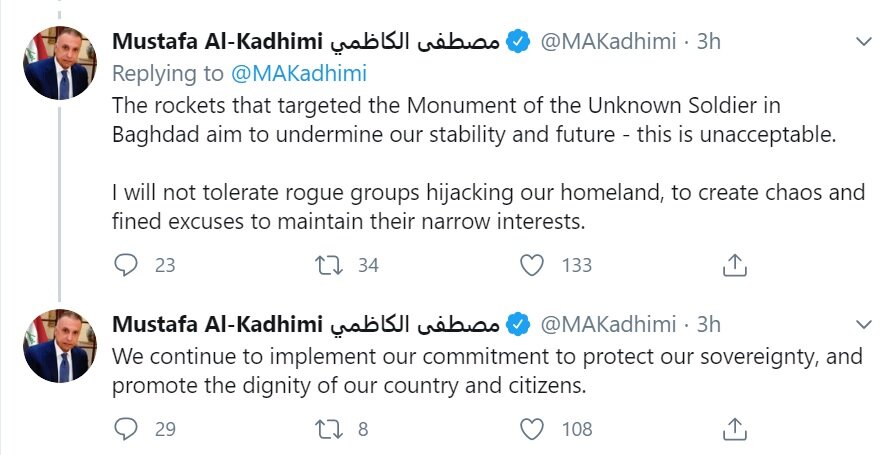Reply to the sovereignty commitment tweet
The height and width of the screenshot is (455, 895).
click(126, 429)
